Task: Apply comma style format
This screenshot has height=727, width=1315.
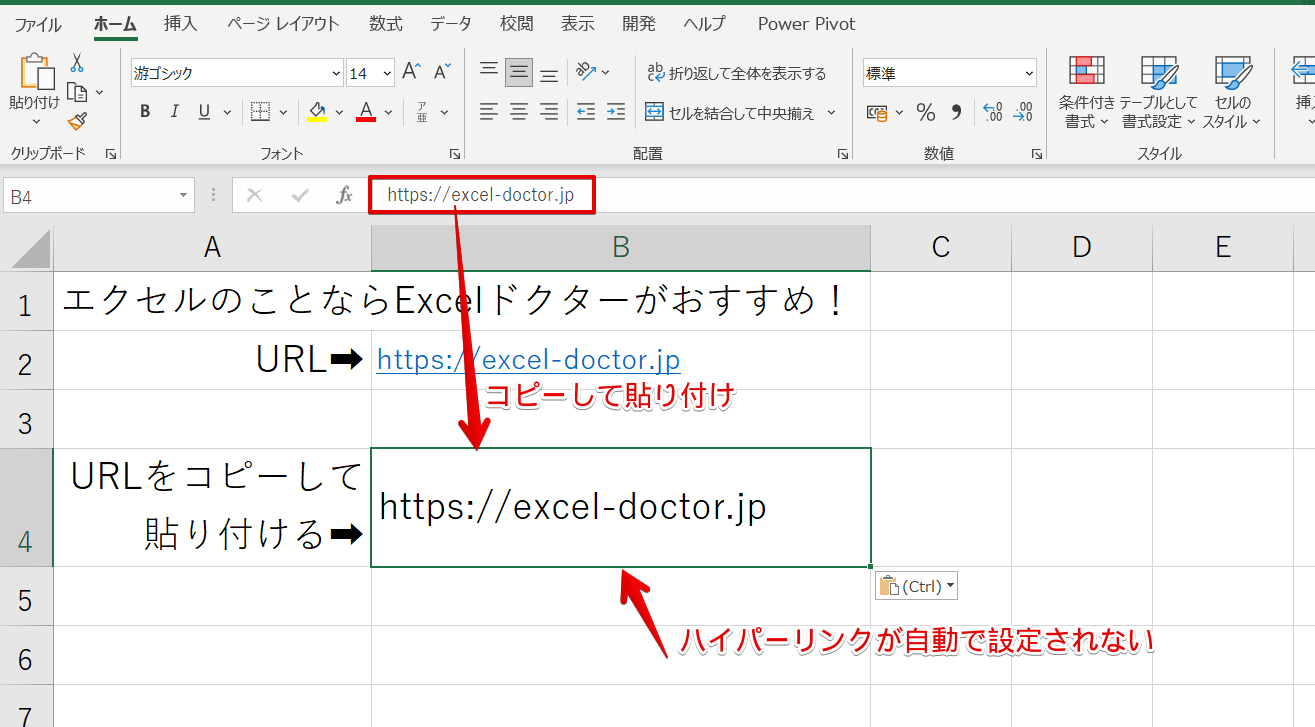Action: coord(956,112)
